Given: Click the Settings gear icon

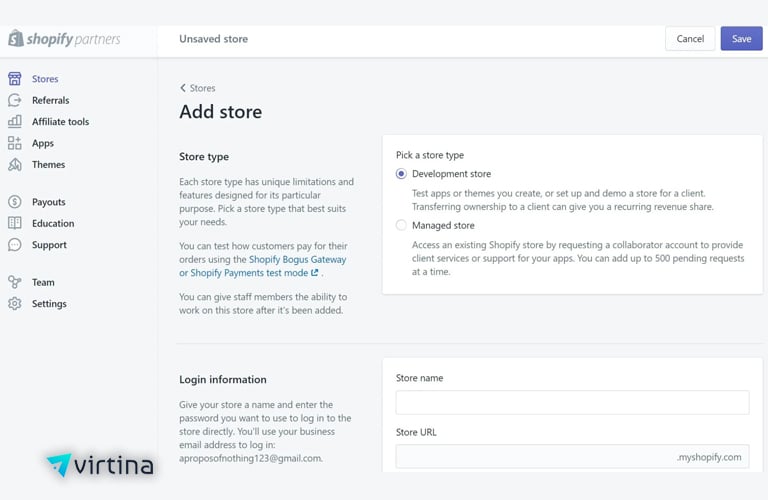Looking at the screenshot, I should click(x=15, y=304).
